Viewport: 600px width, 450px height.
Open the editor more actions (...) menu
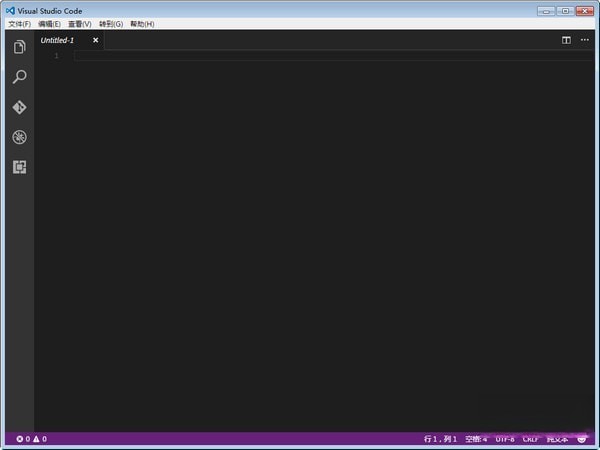[585, 40]
